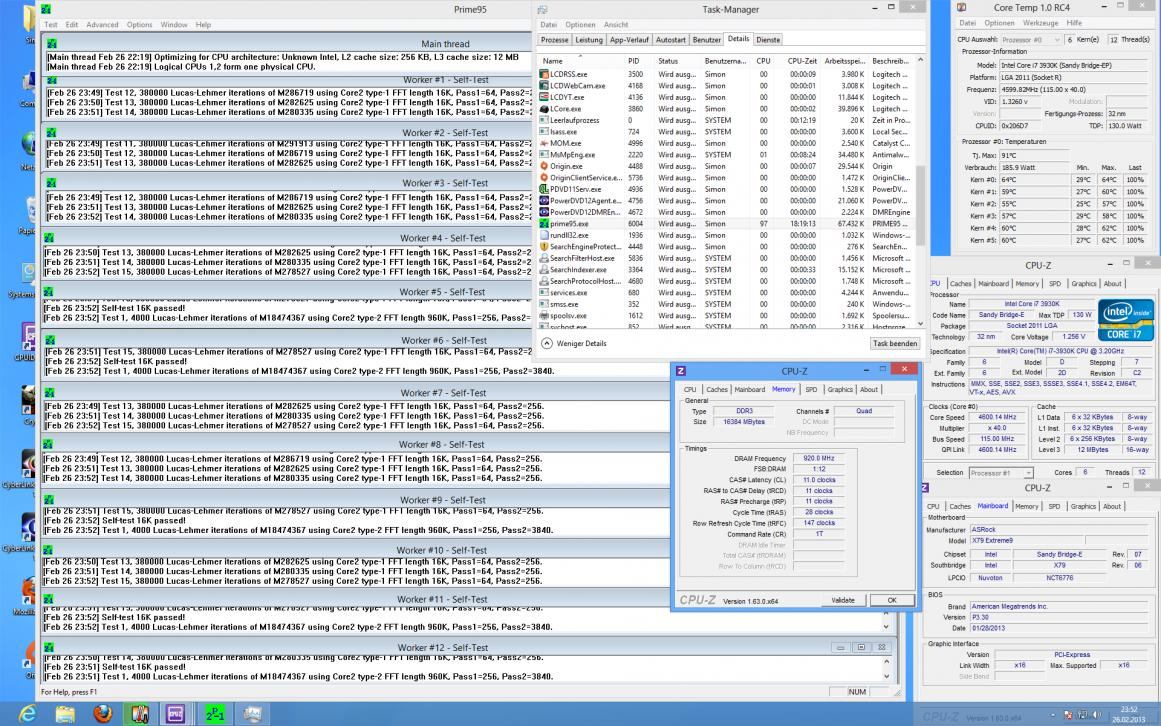Click the spoolsv.exe printer icon
1161x726 pixels.
[543, 315]
